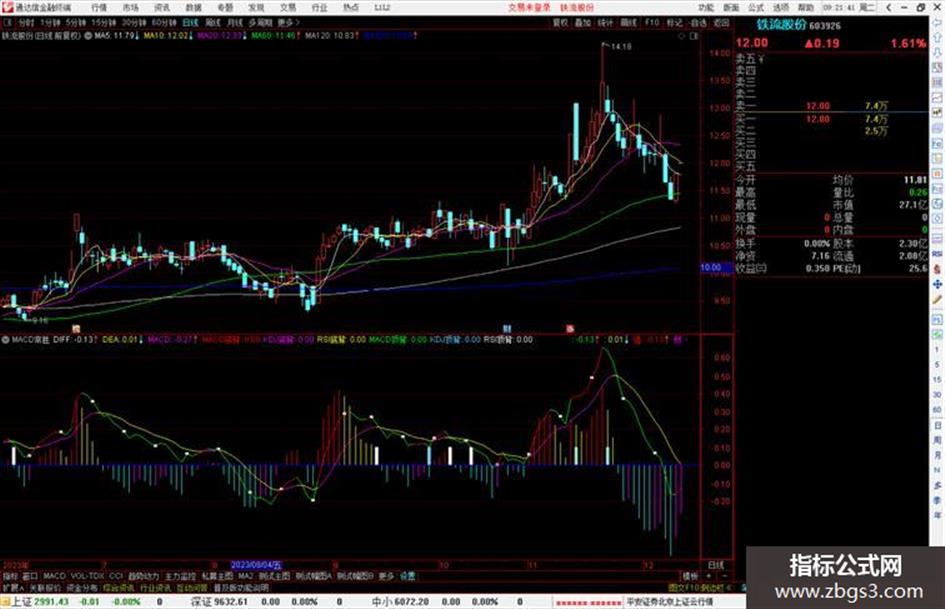Switch chart to 1分钟 period
The width and height of the screenshot is (945, 609).
[50, 23]
